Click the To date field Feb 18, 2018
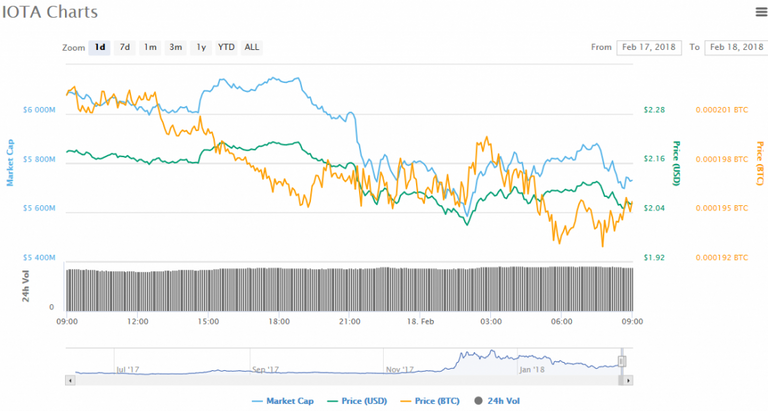 coord(736,48)
